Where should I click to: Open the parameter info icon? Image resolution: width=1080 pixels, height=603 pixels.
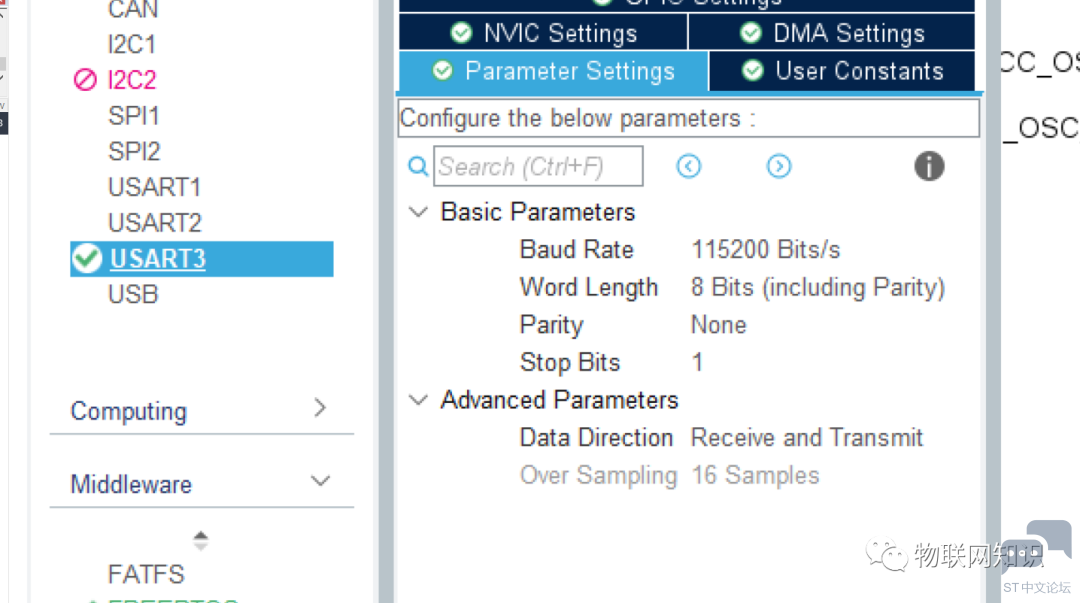click(929, 166)
